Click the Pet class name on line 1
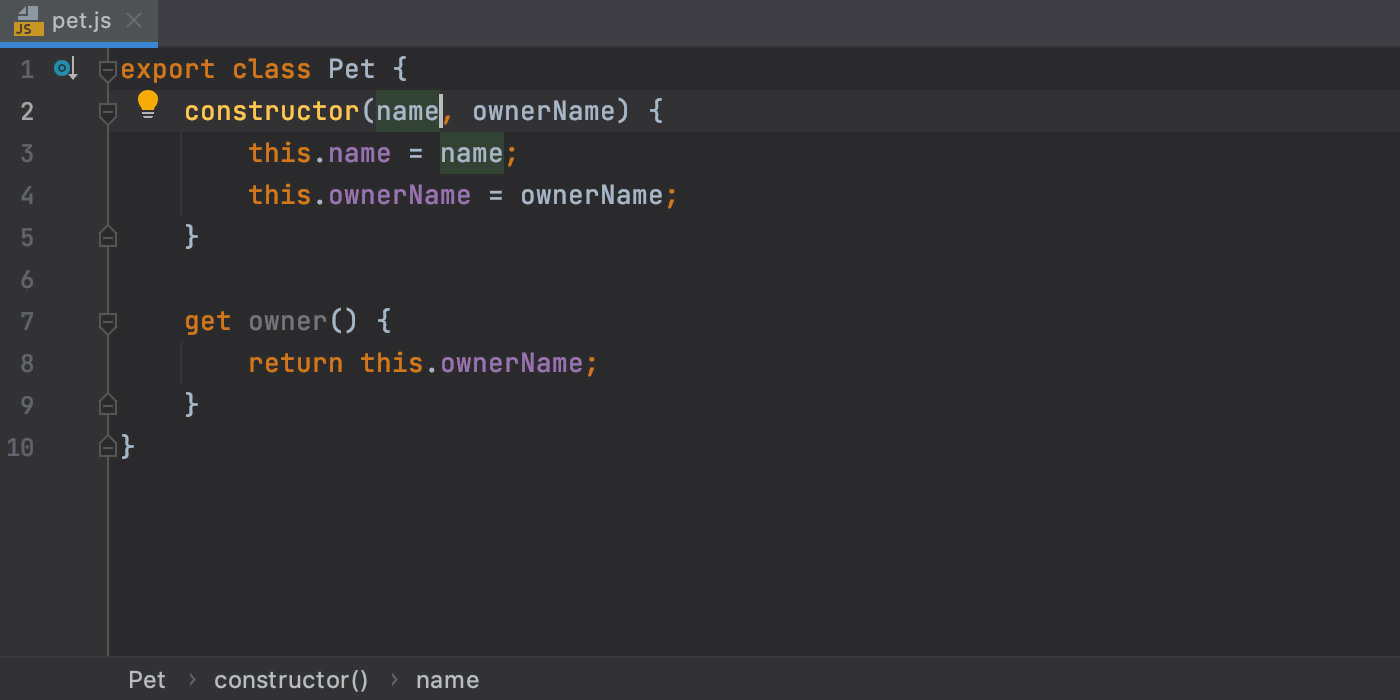Viewport: 1400px width, 700px height. click(x=351, y=69)
